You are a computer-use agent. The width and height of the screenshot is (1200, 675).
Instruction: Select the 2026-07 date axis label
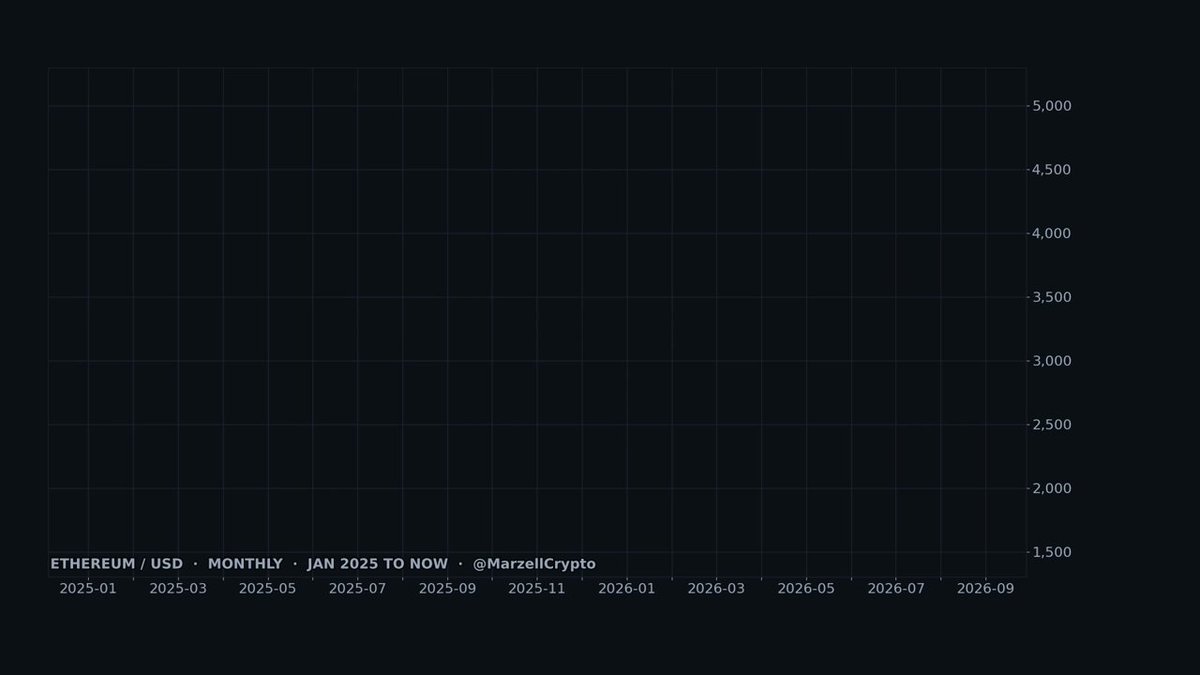coord(896,589)
